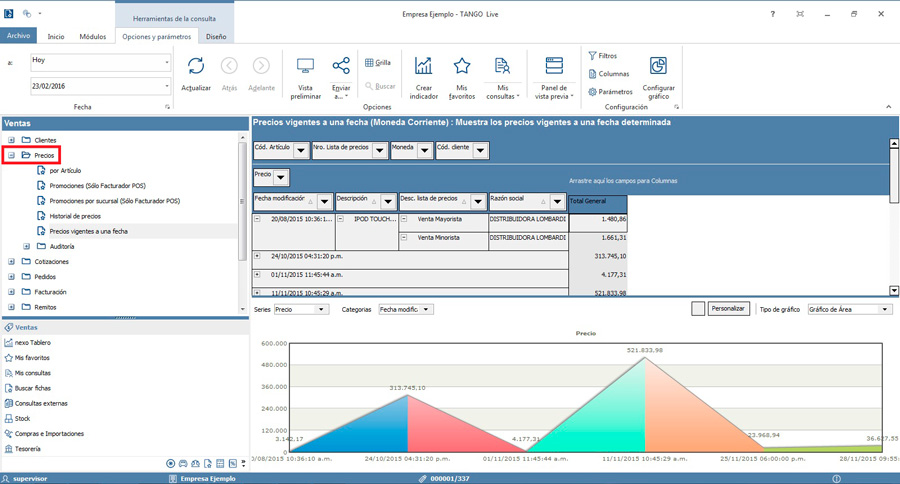Open Historial de precios query
Image resolution: width=900 pixels, height=484 pixels.
click(x=75, y=216)
